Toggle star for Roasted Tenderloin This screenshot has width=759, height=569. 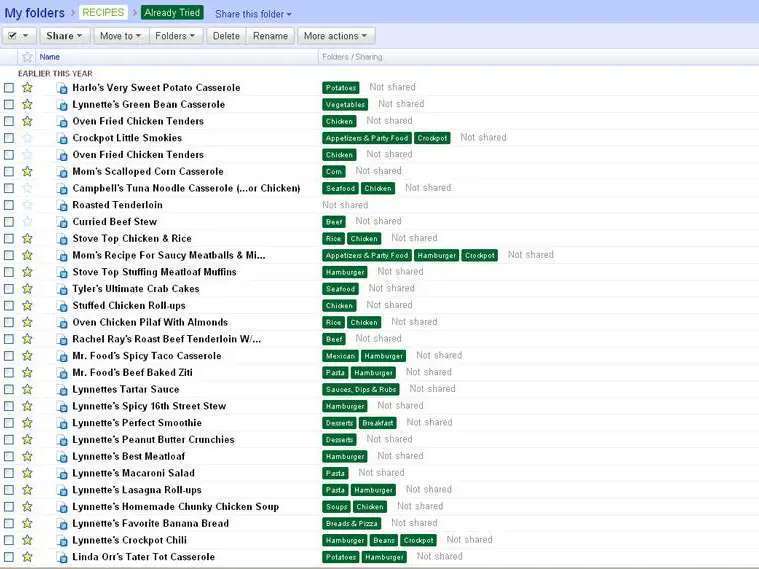(x=27, y=205)
